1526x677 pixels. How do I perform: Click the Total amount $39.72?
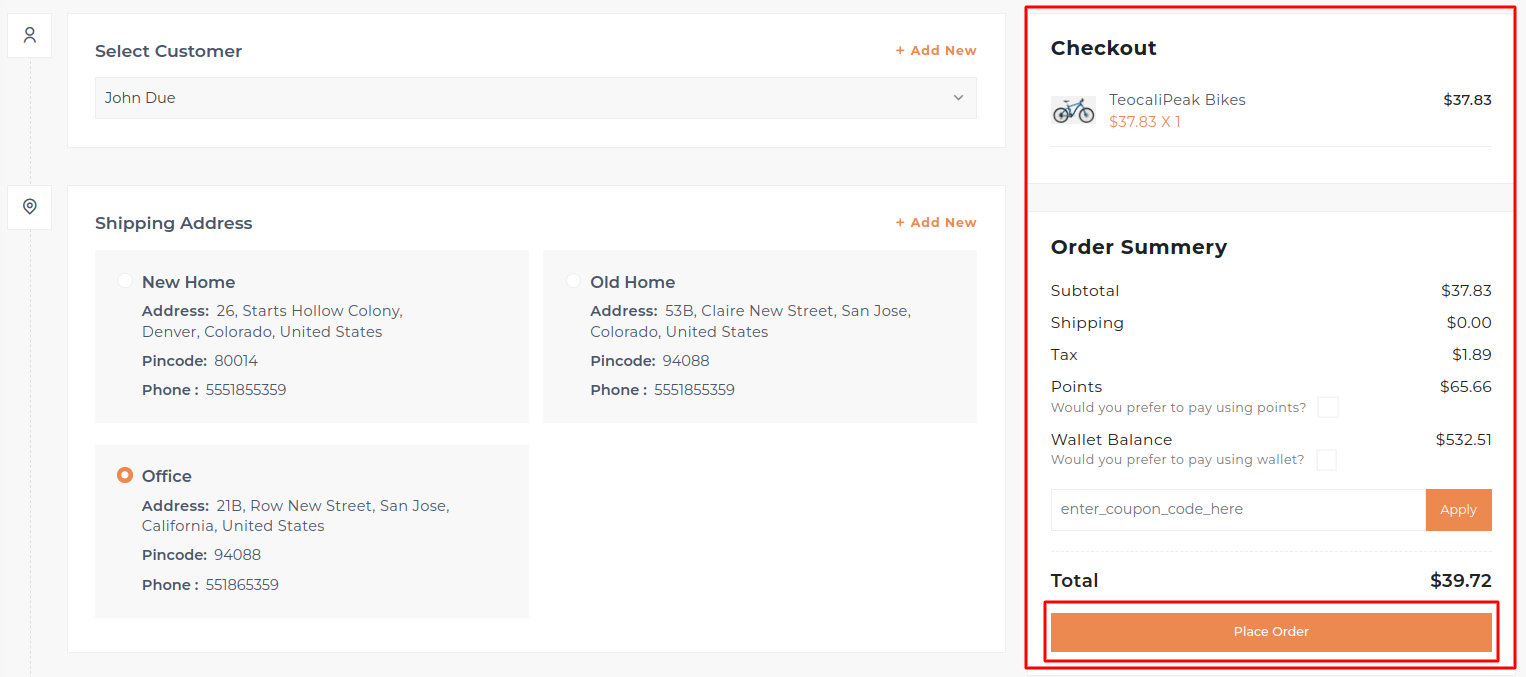[1460, 581]
